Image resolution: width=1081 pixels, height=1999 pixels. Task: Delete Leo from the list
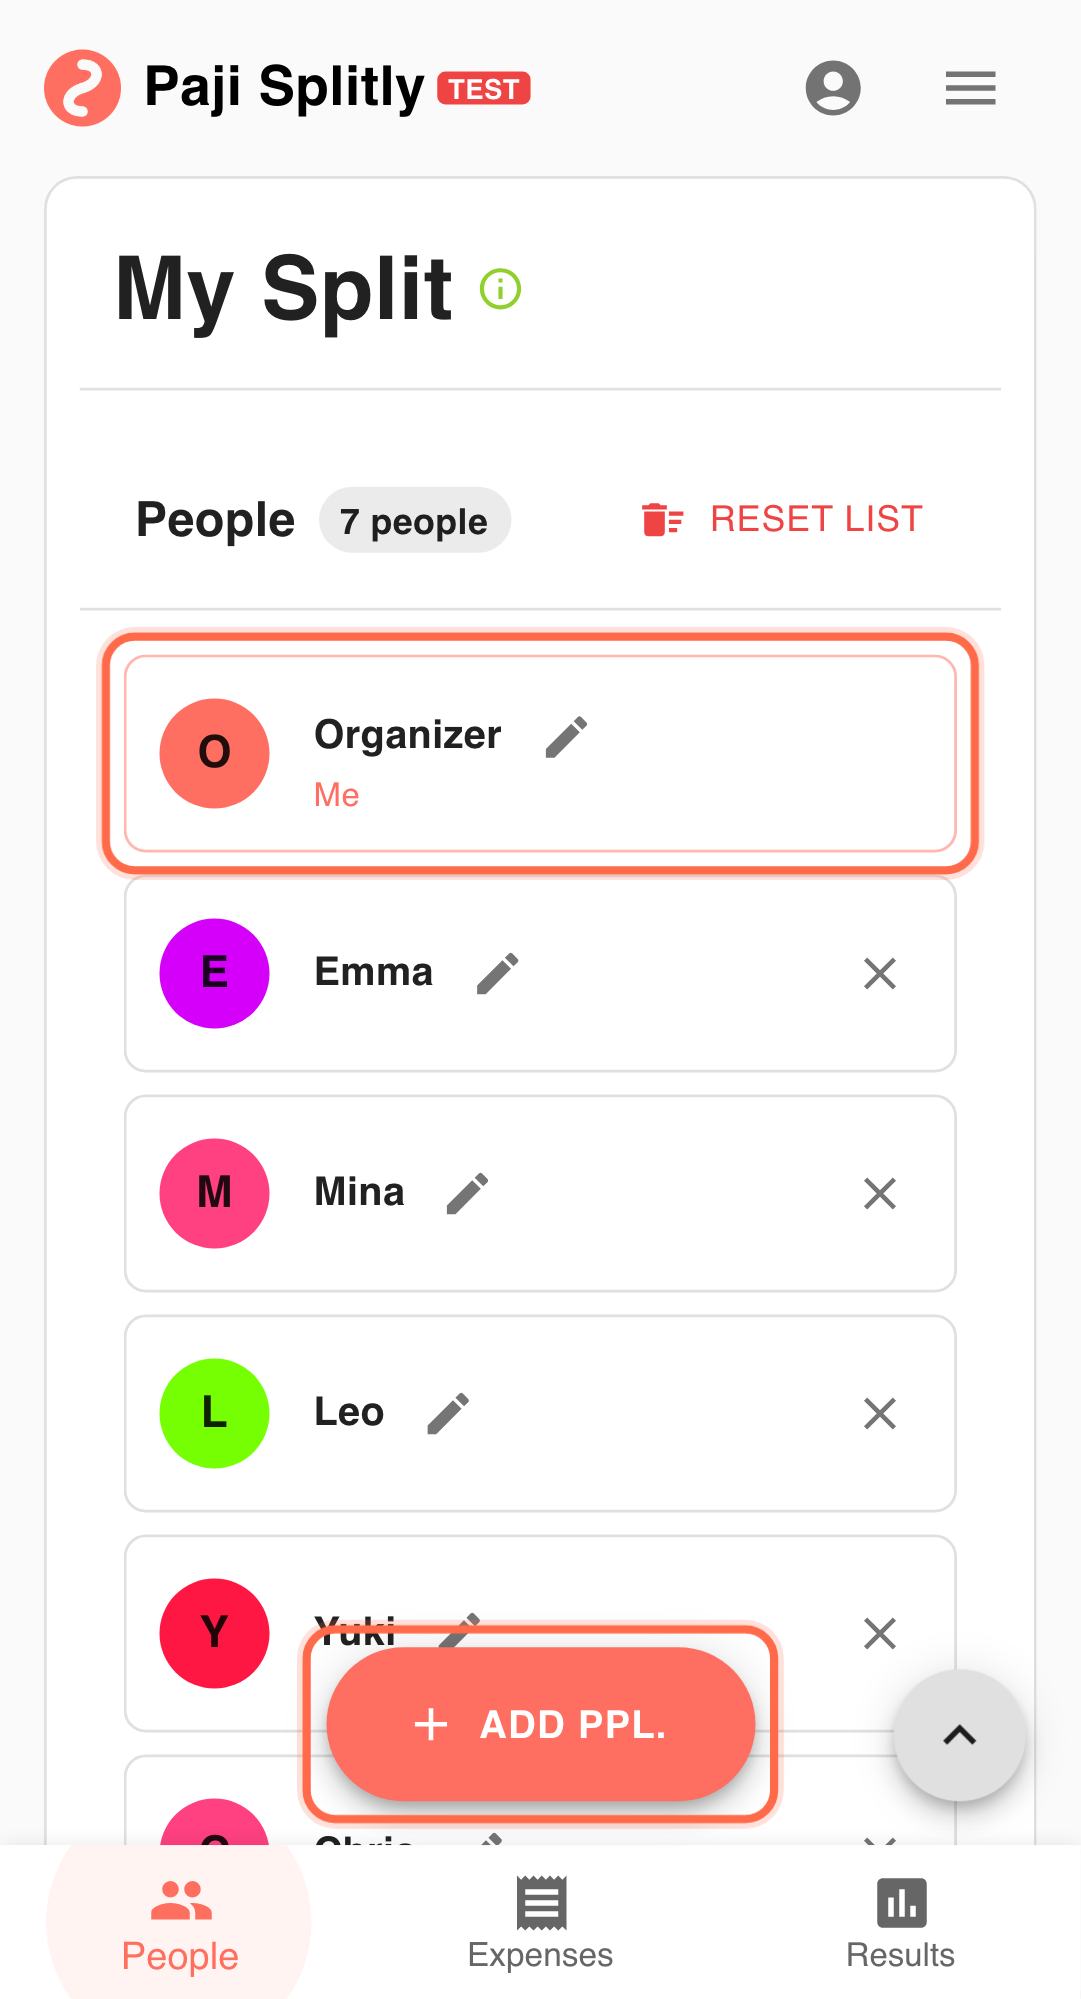click(879, 1413)
